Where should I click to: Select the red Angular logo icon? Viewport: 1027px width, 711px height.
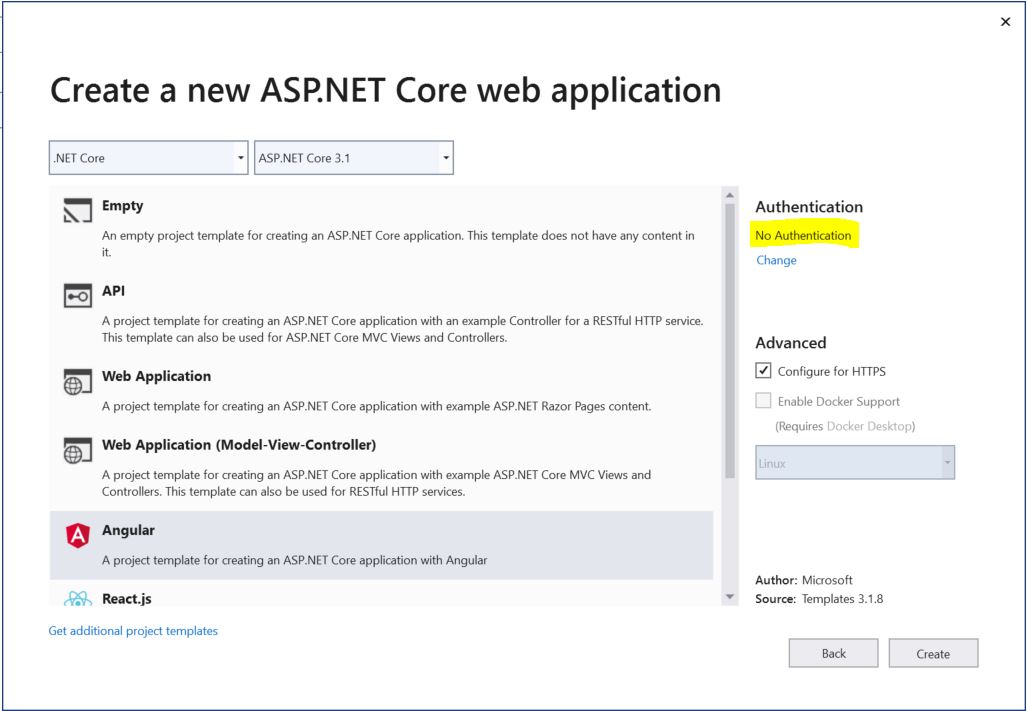point(77,536)
